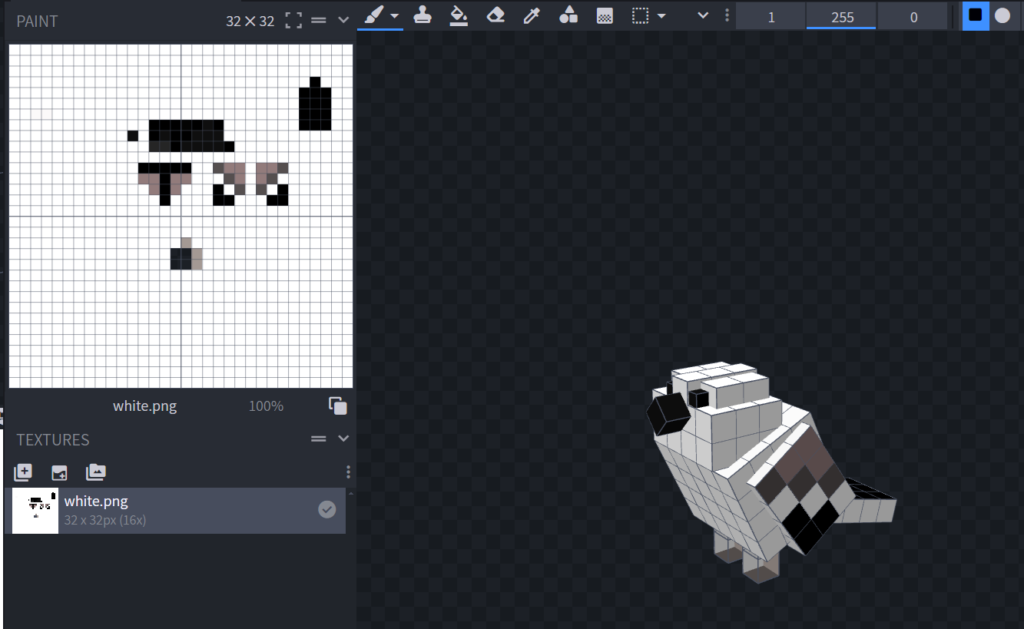Click the 100% zoom level label
Image resolution: width=1024 pixels, height=629 pixels.
tap(266, 406)
